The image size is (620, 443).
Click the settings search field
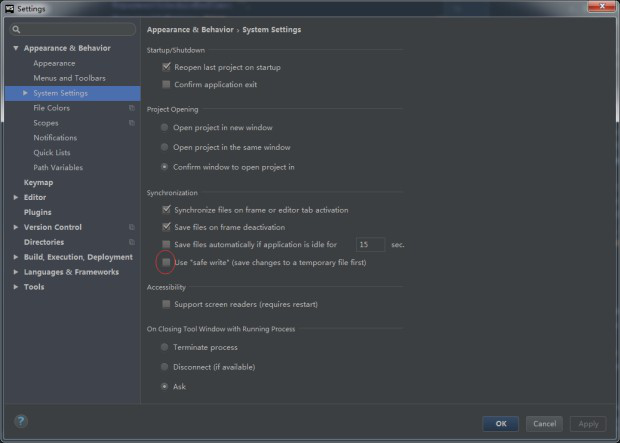73,29
